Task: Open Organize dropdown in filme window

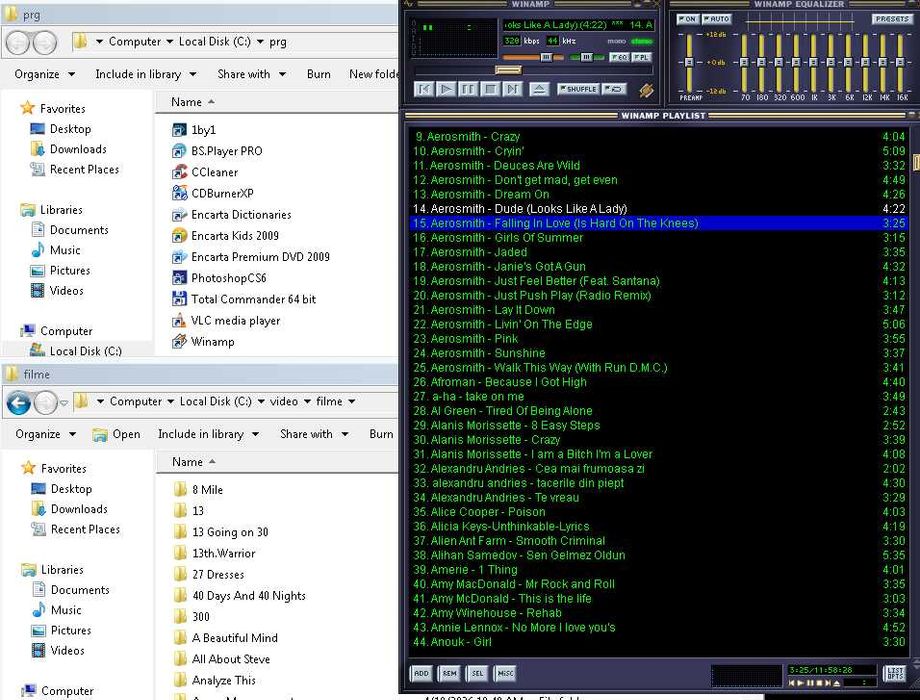Action: click(x=46, y=434)
